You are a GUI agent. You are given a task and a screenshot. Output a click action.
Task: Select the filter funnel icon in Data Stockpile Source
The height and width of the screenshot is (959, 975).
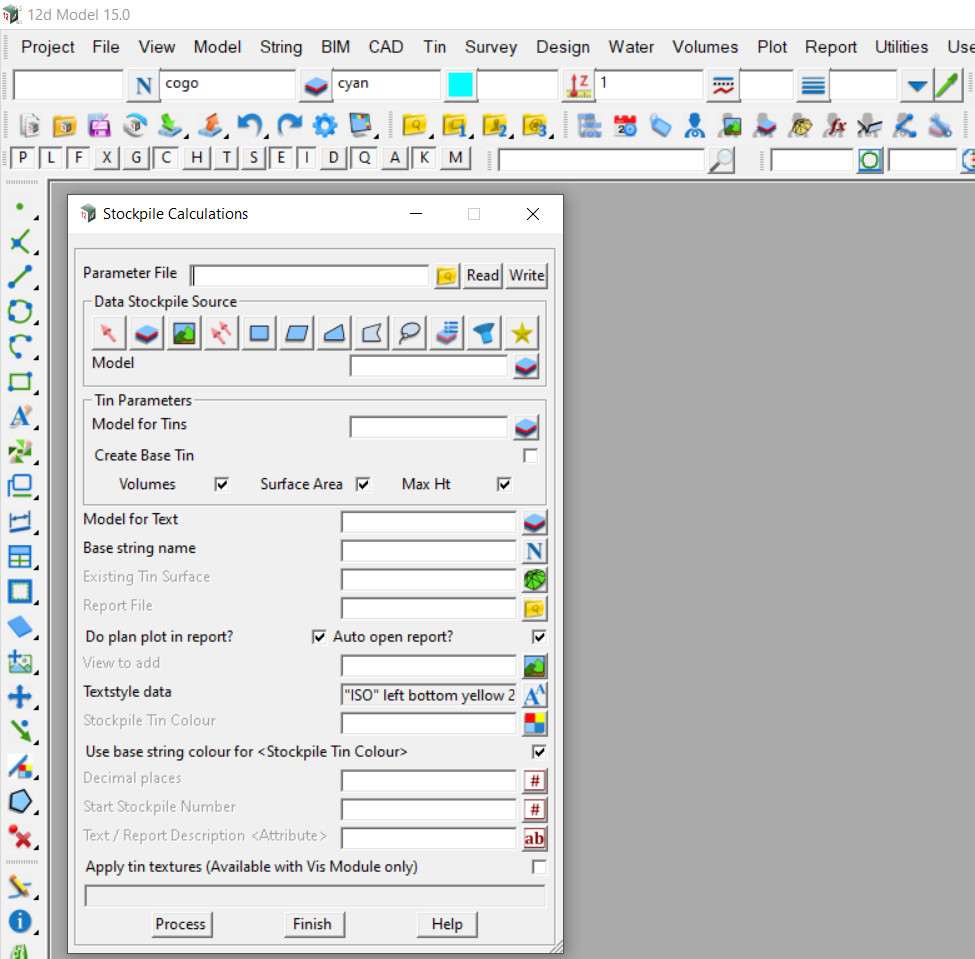point(485,334)
